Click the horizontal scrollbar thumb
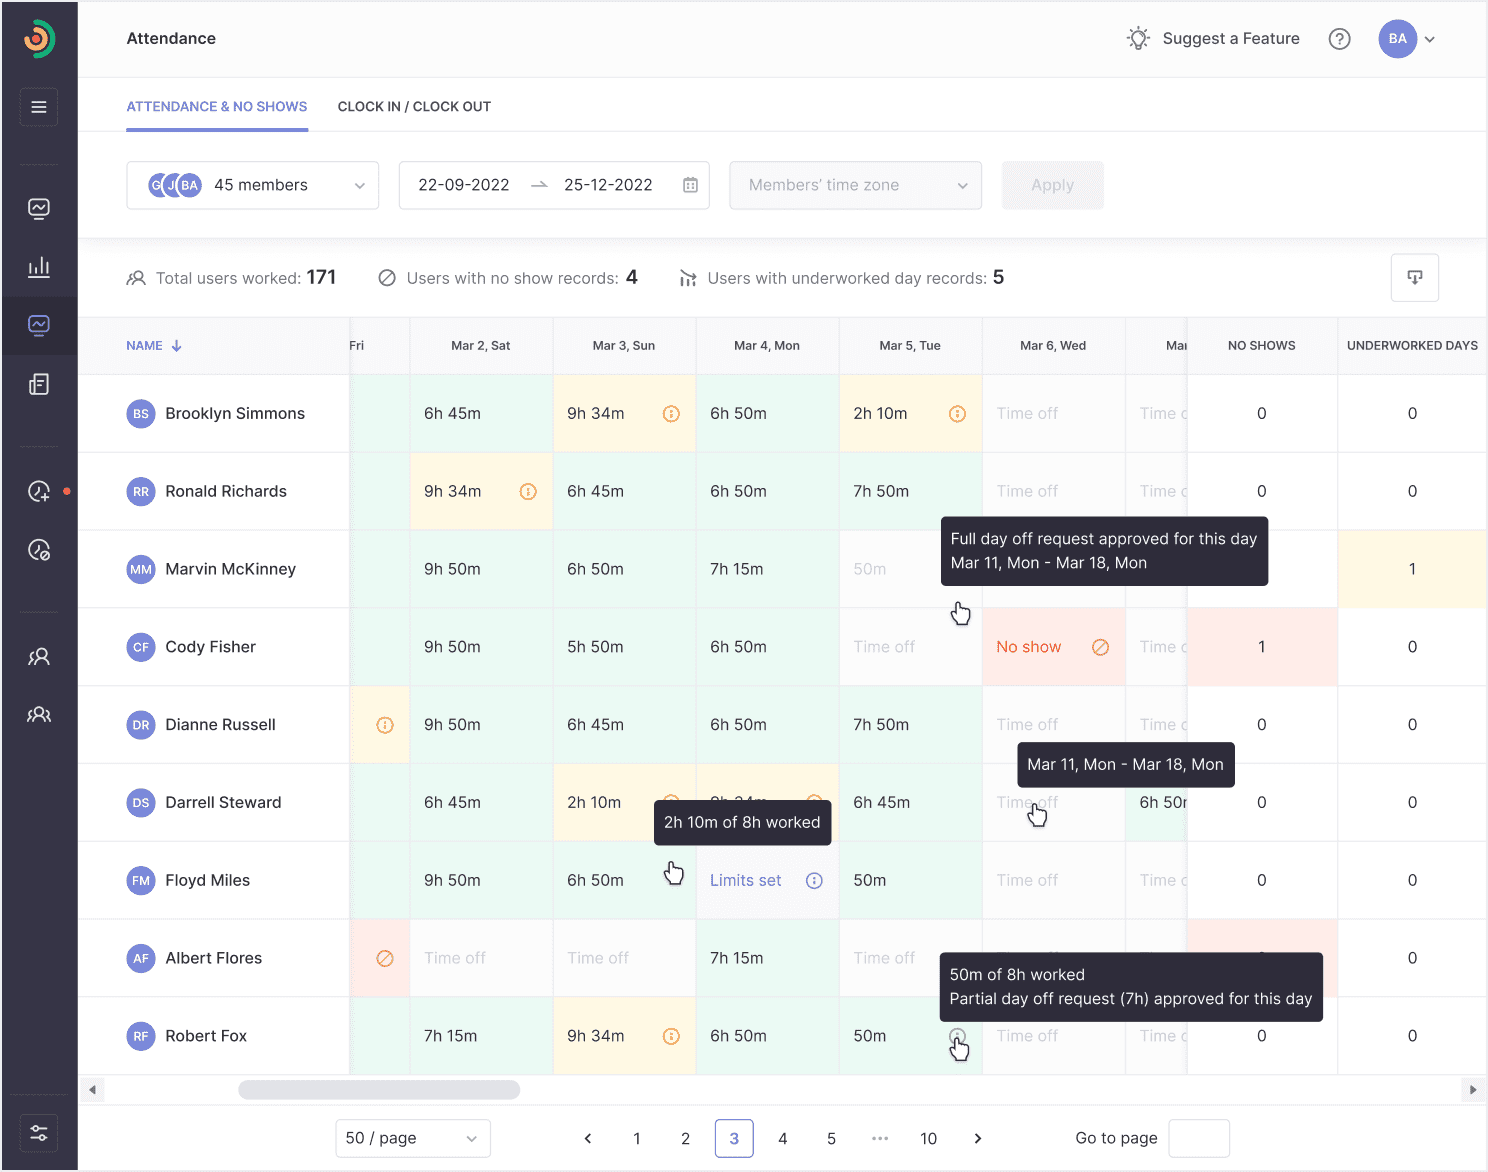Screen dimensions: 1488x1172 point(379,1090)
